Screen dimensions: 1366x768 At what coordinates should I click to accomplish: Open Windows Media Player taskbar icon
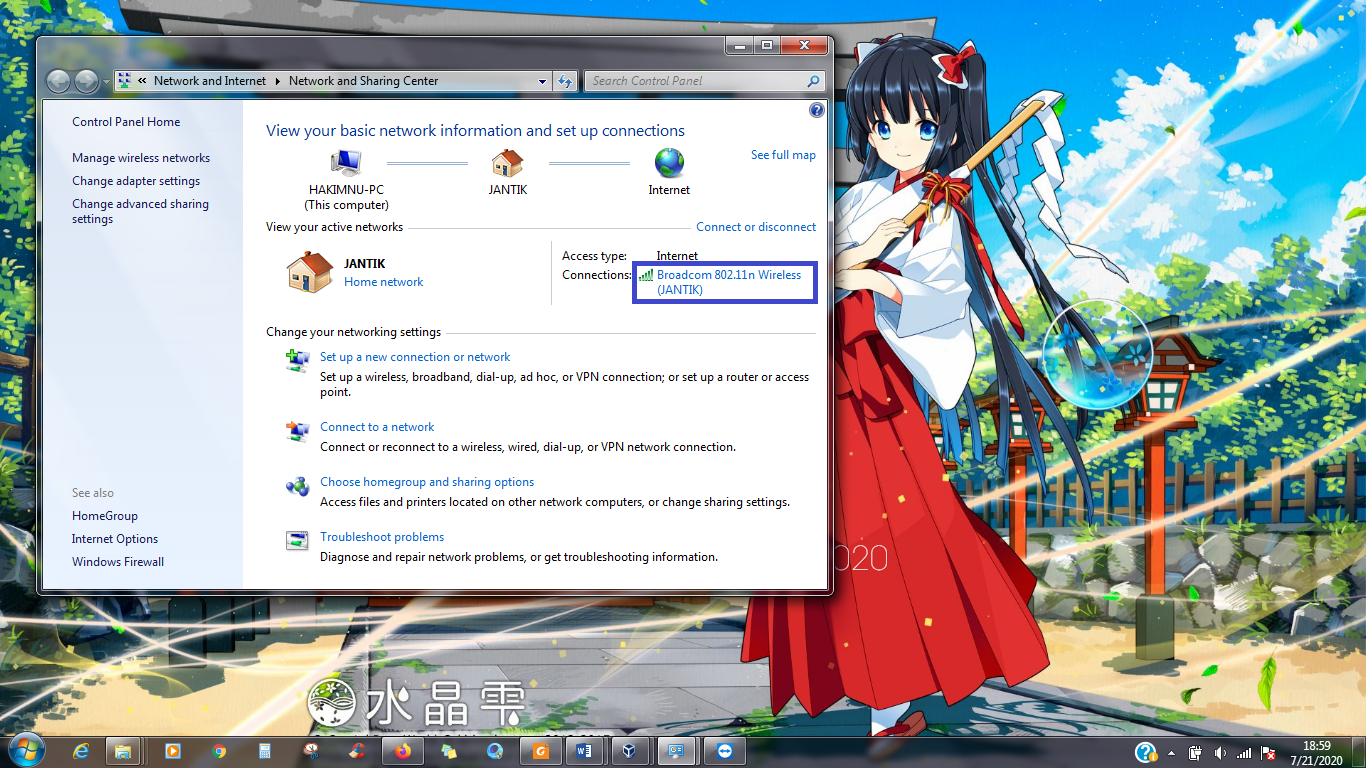click(x=172, y=752)
